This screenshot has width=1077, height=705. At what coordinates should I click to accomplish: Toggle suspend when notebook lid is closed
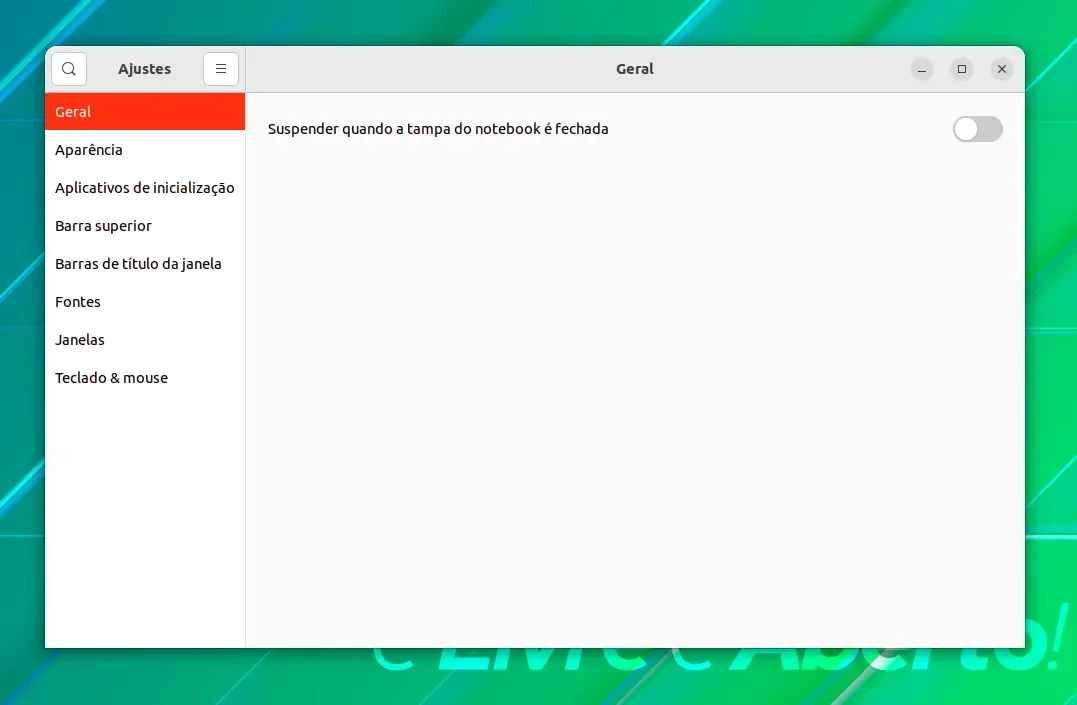(x=977, y=129)
